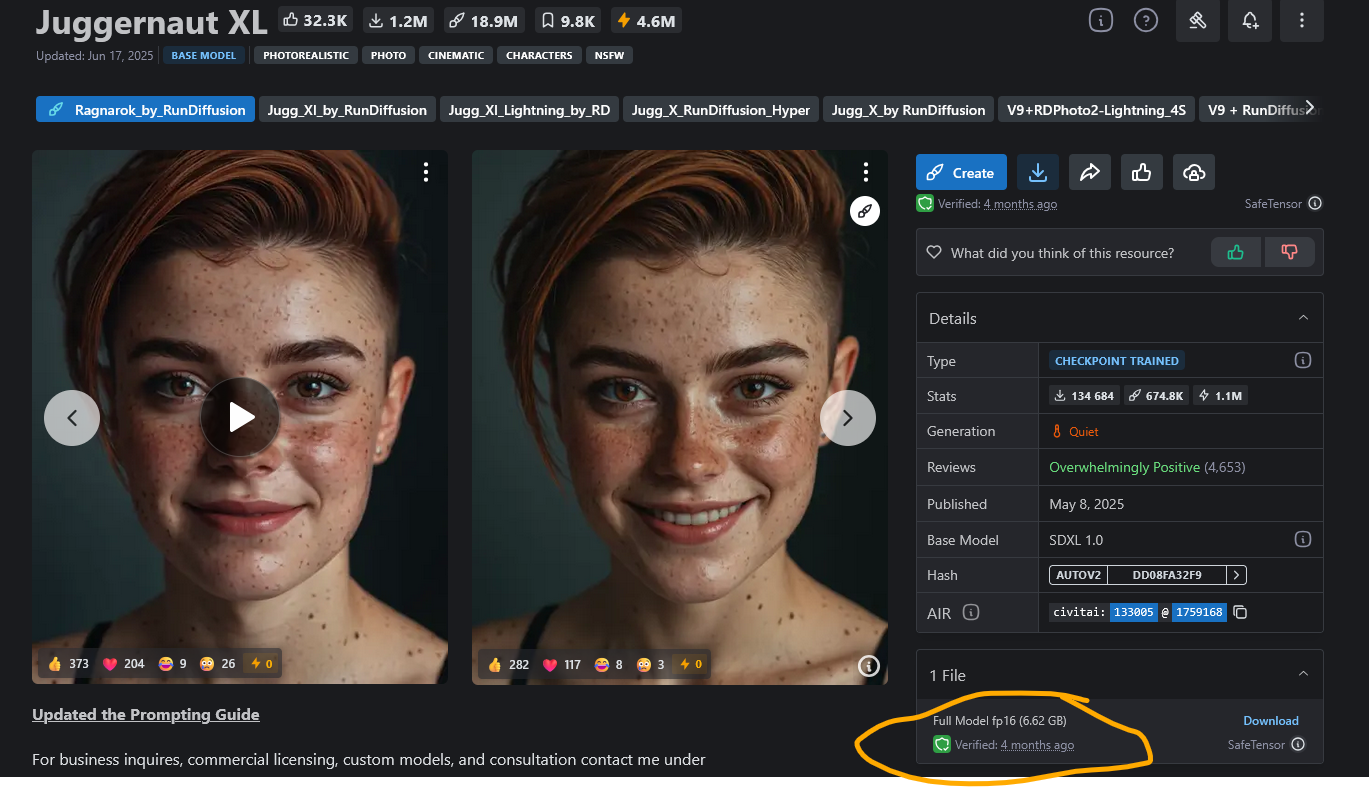Screen dimensions: 1369x787
Task: Click the gavel icon in the header
Action: click(1197, 21)
